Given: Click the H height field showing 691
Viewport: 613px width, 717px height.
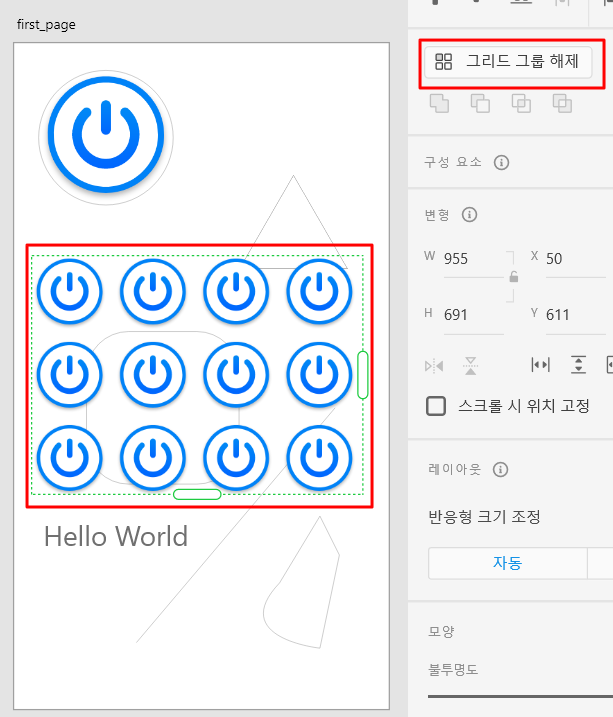Looking at the screenshot, I should pyautogui.click(x=473, y=316).
